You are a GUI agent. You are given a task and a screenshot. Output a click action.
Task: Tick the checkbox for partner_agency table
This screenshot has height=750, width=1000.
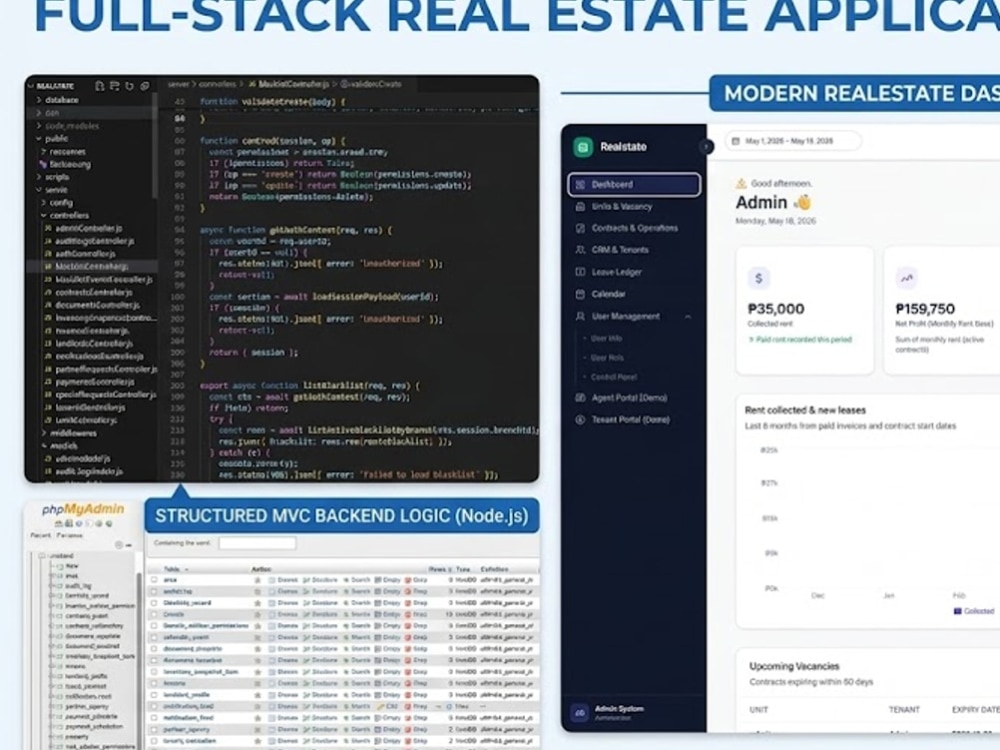(x=154, y=730)
